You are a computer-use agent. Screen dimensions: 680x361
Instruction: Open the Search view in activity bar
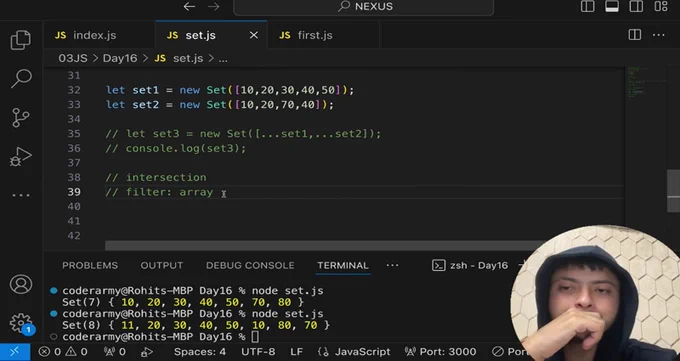21,79
